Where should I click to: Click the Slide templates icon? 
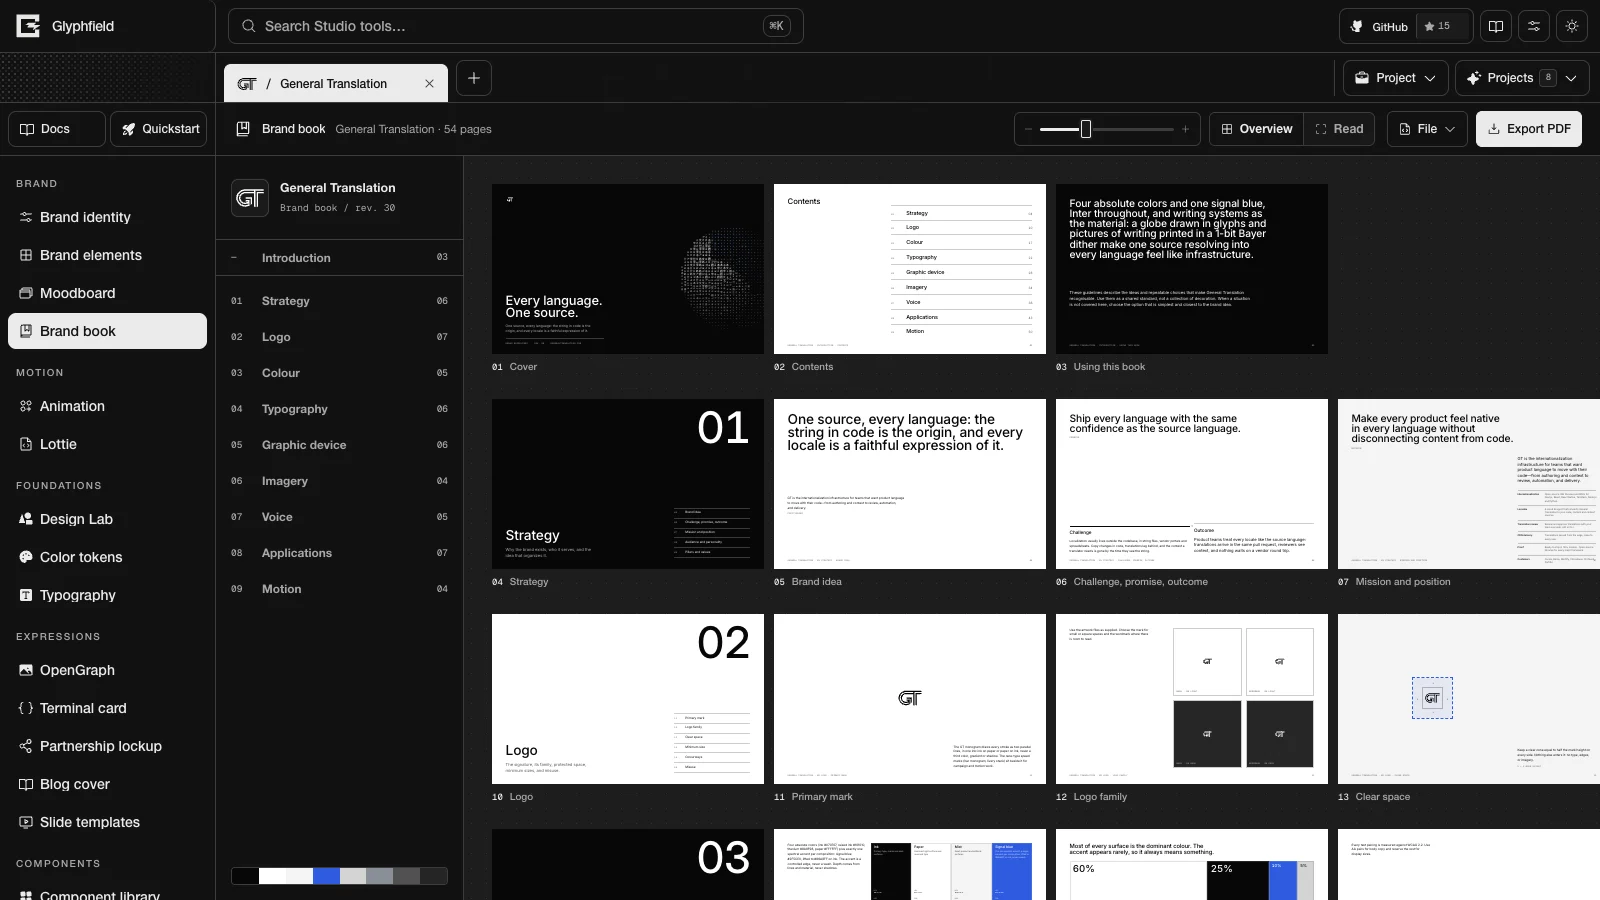(x=26, y=822)
